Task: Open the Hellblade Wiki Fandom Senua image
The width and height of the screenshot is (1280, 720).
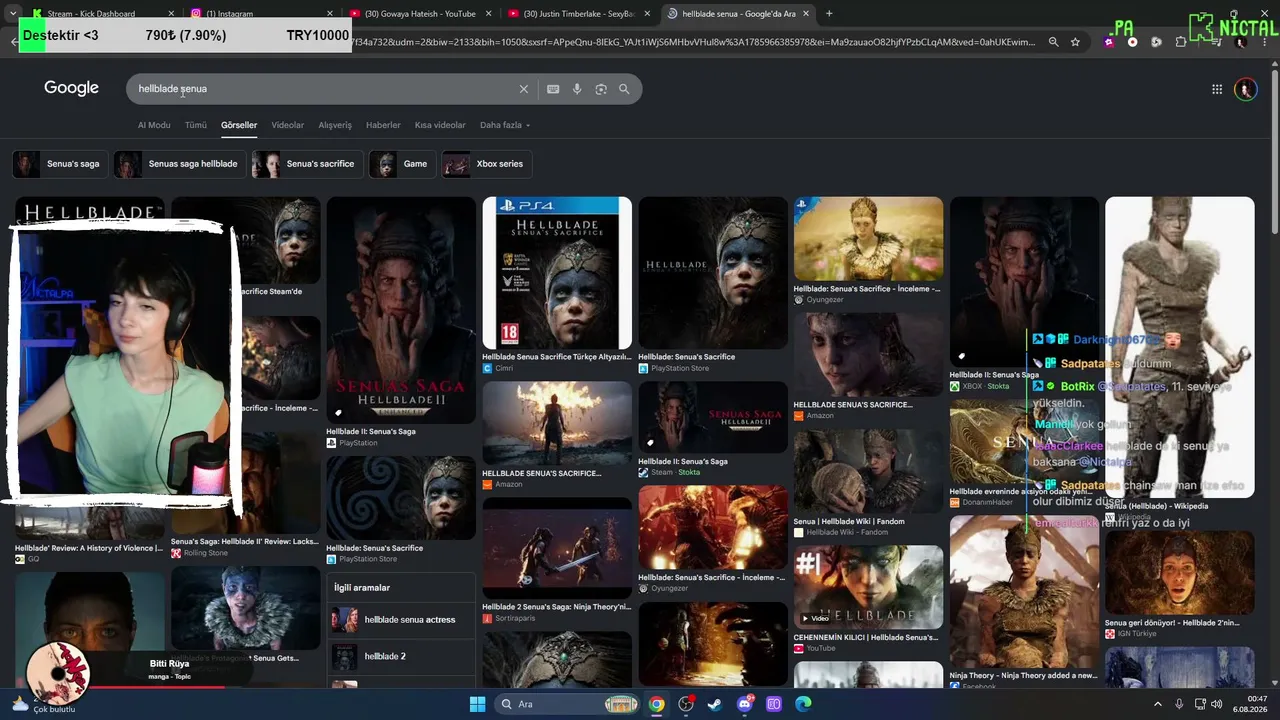Action: coord(868,472)
